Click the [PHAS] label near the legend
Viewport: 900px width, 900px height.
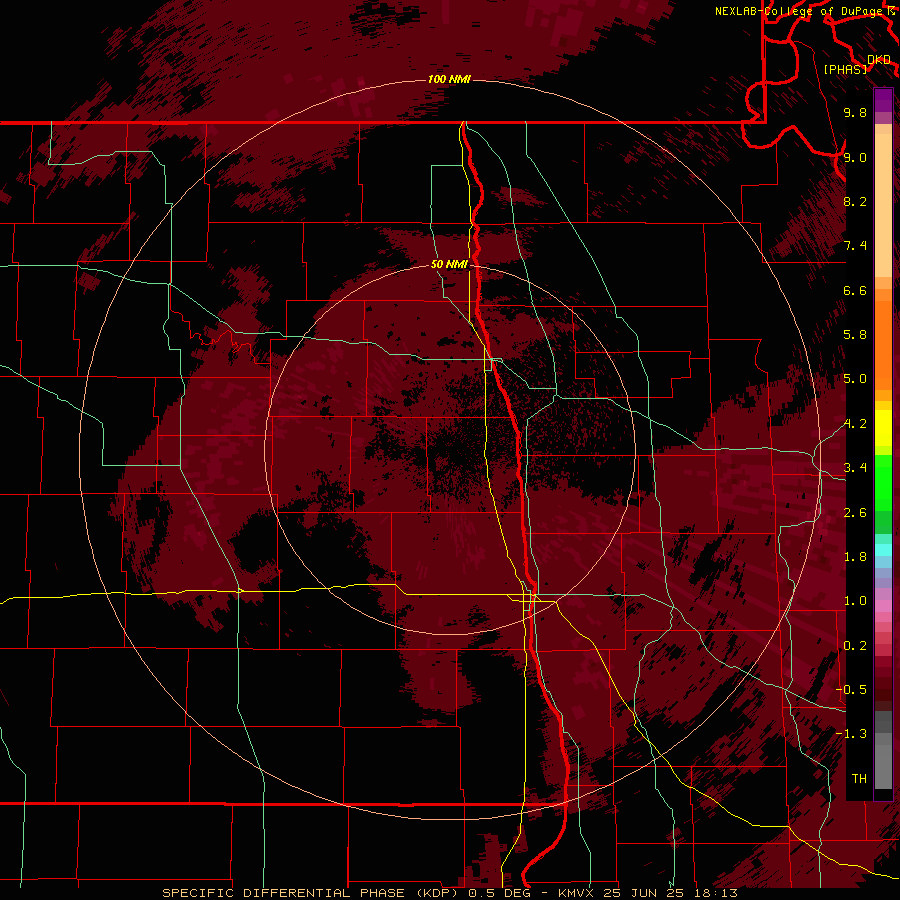pyautogui.click(x=845, y=69)
